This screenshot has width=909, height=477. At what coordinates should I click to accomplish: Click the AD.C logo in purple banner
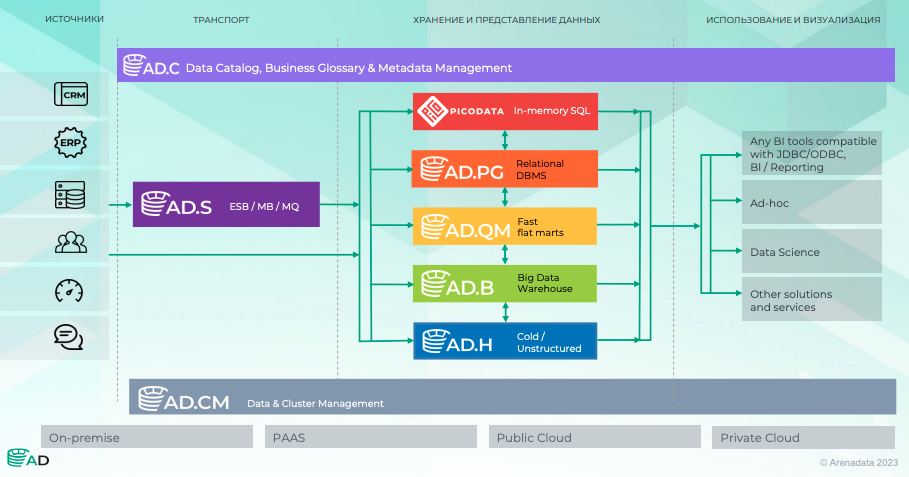tap(151, 66)
